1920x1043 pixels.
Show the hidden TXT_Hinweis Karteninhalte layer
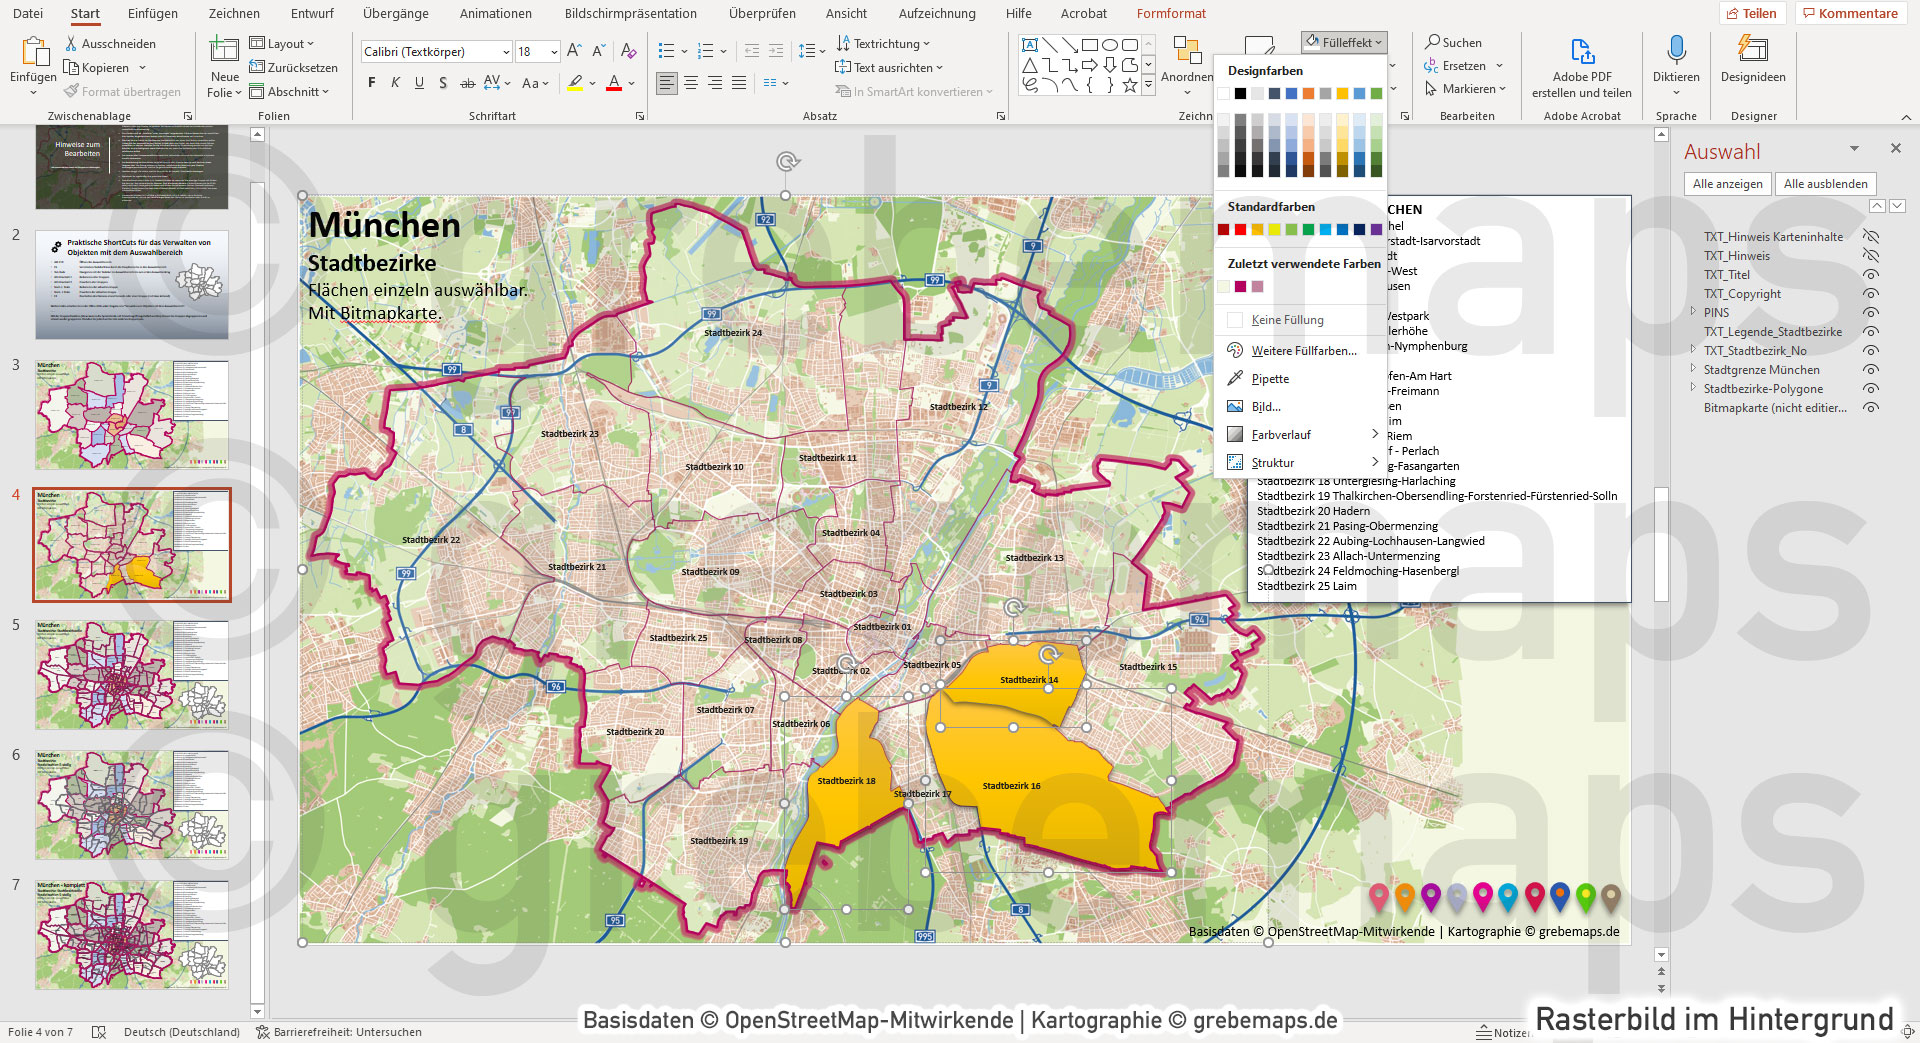1871,236
